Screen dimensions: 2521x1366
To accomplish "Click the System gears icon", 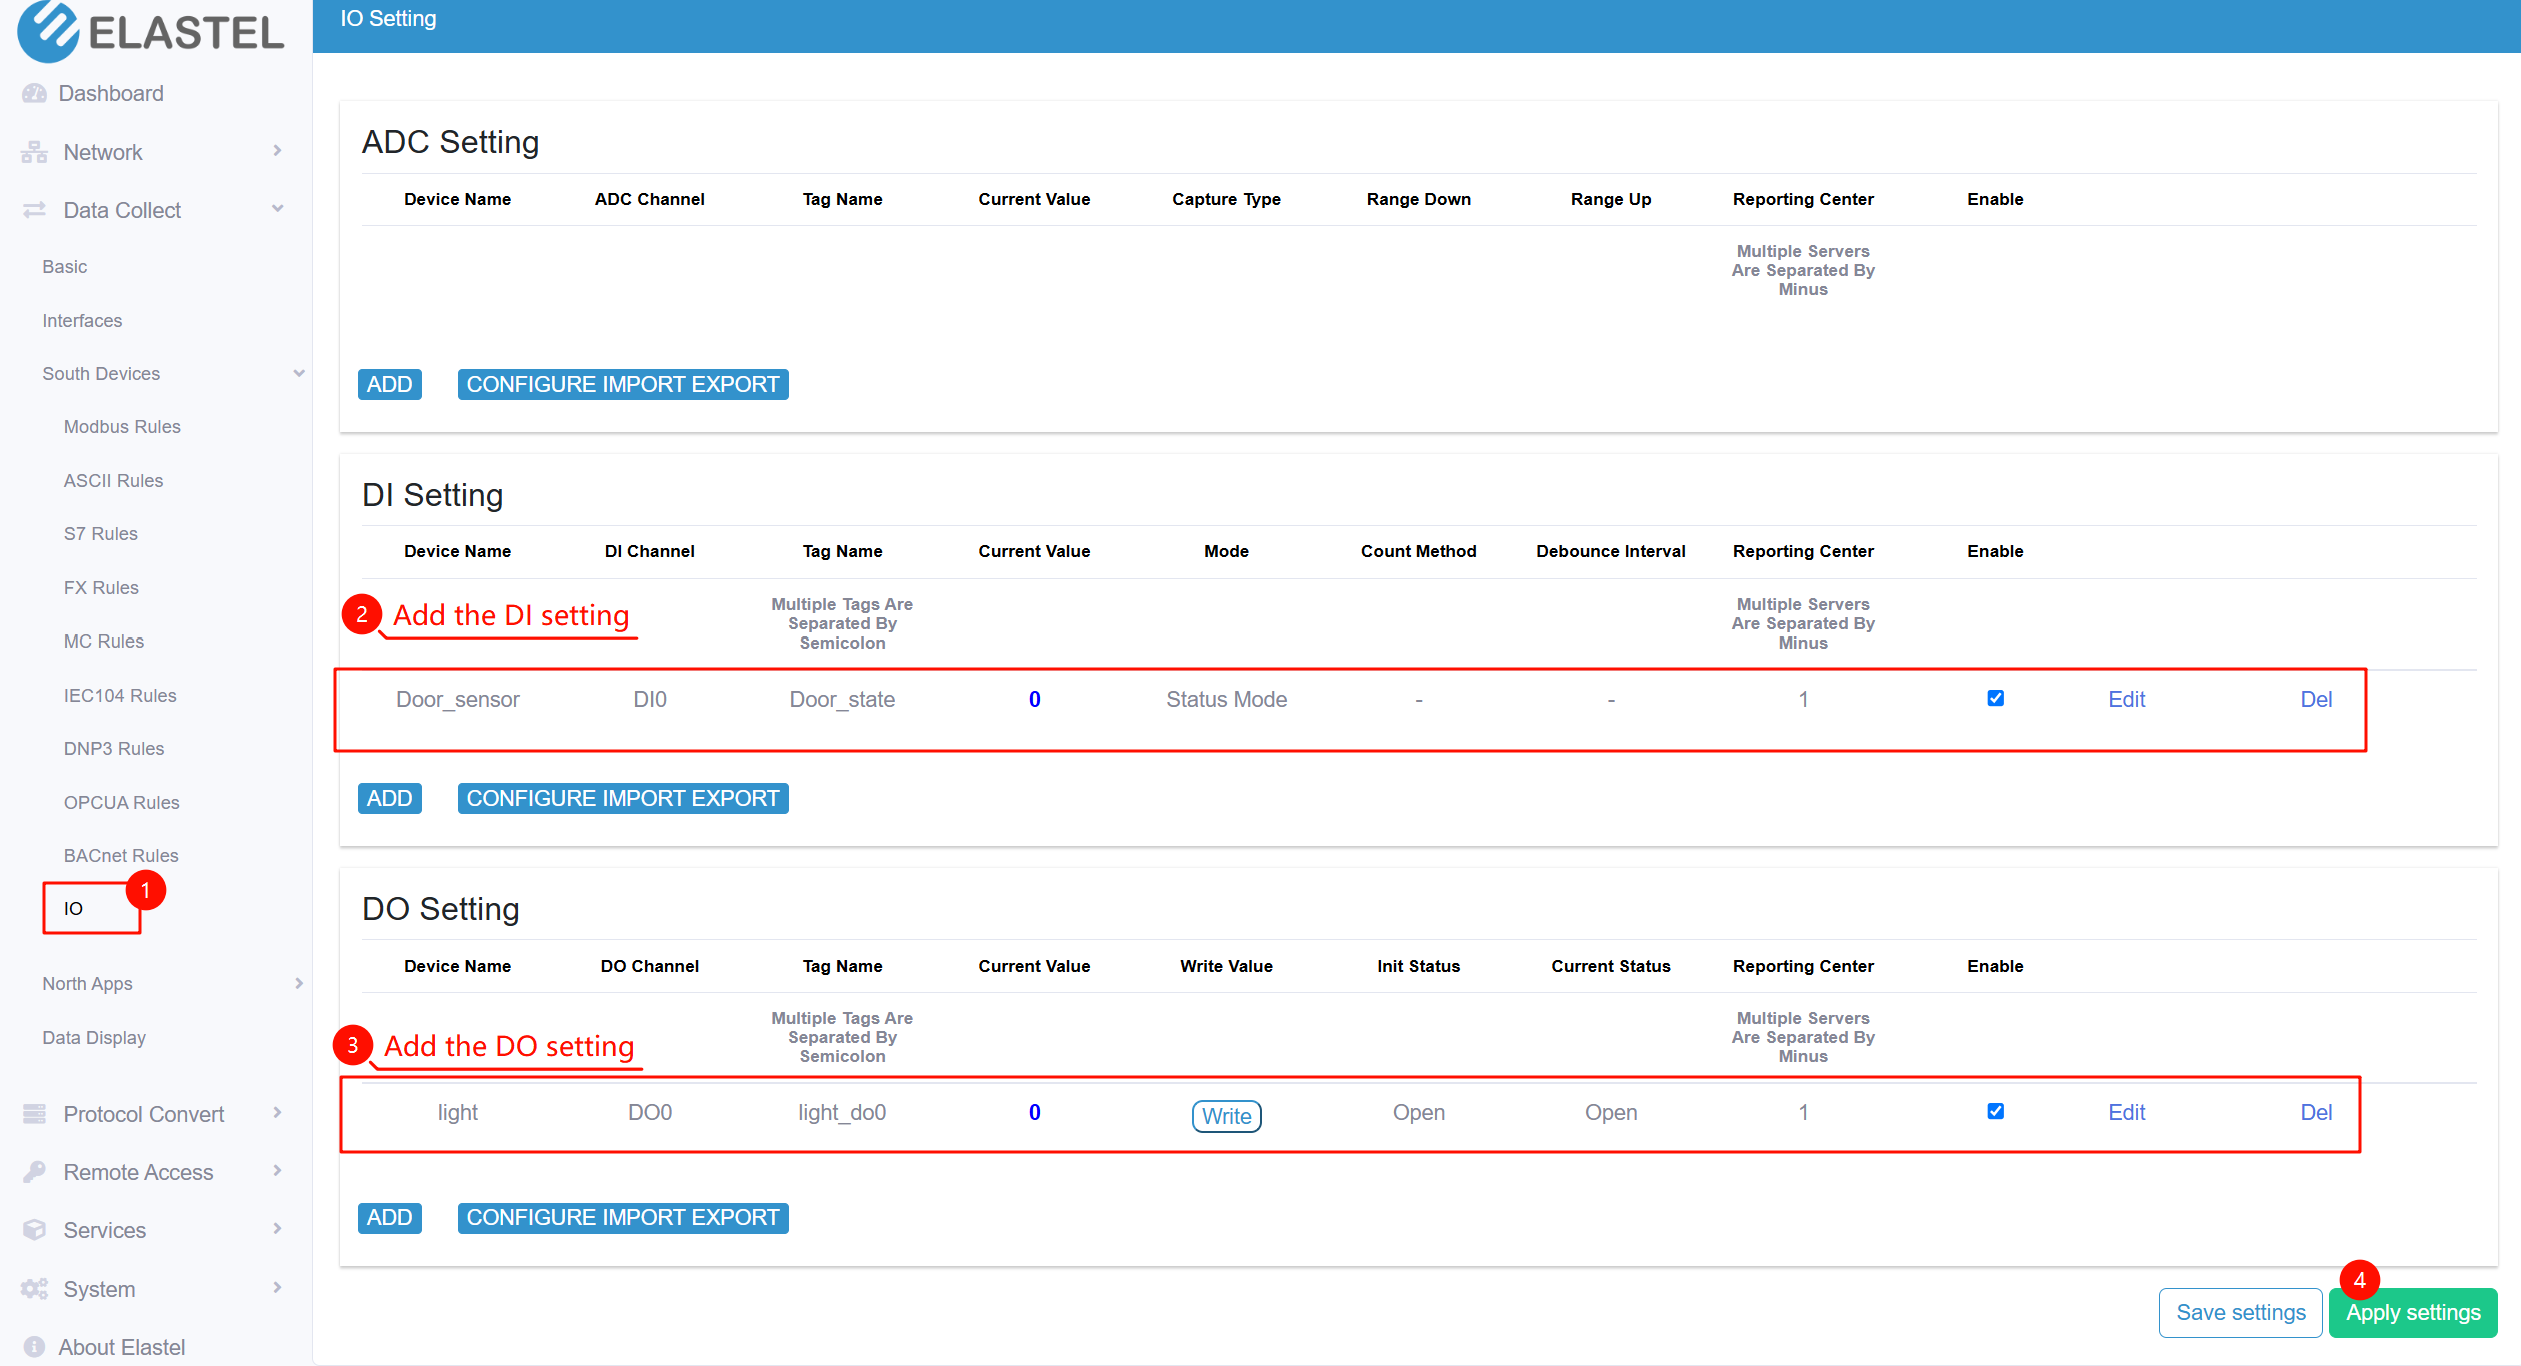I will click(34, 1289).
